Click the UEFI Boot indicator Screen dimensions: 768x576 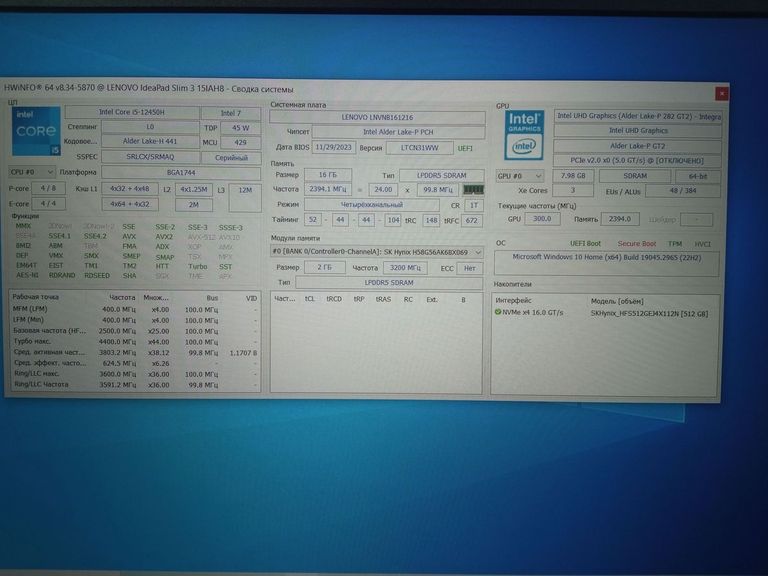coord(585,243)
